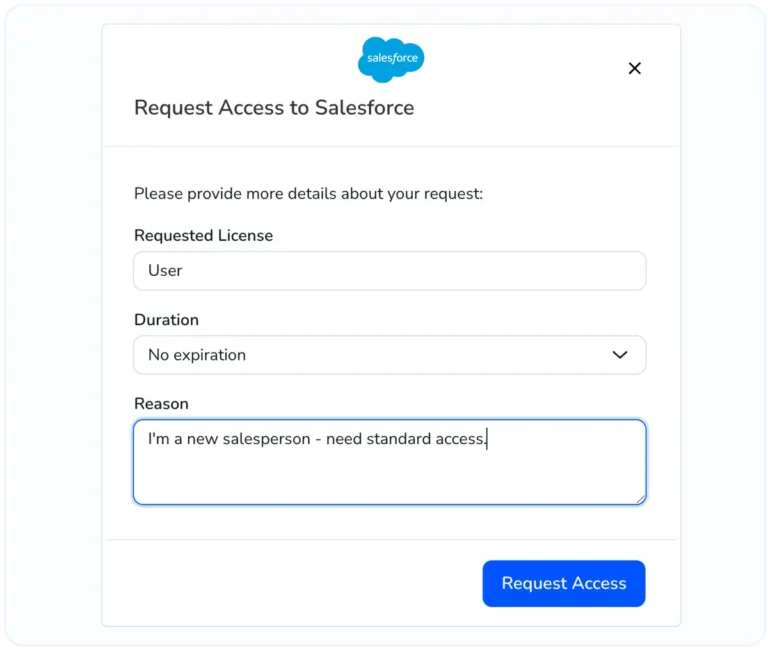The image size is (768, 651).
Task: Click the Request Access button
Action: 564,583
